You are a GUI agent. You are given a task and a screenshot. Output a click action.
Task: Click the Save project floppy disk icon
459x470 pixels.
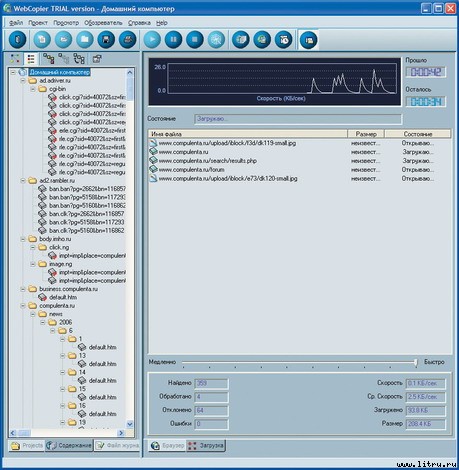pos(106,40)
